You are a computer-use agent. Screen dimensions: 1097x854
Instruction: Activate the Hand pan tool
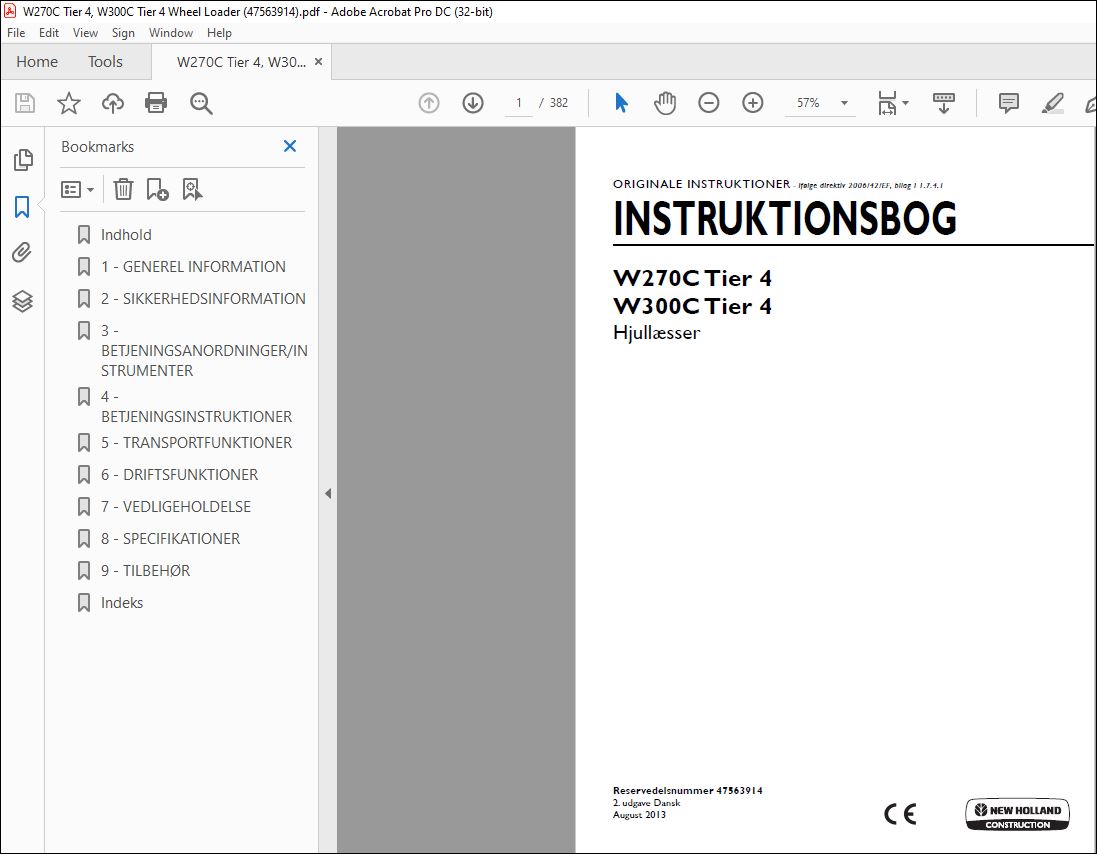665,103
